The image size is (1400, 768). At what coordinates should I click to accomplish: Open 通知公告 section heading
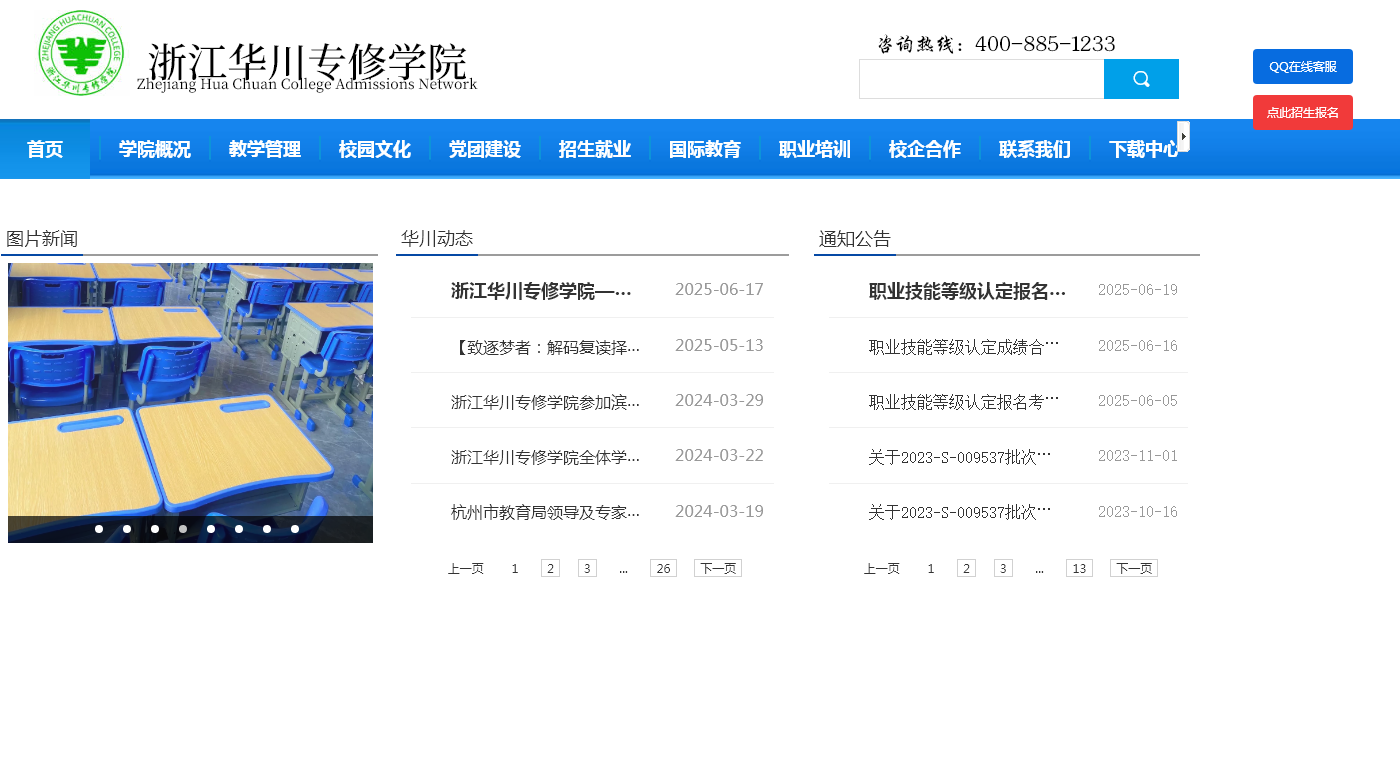coord(855,239)
